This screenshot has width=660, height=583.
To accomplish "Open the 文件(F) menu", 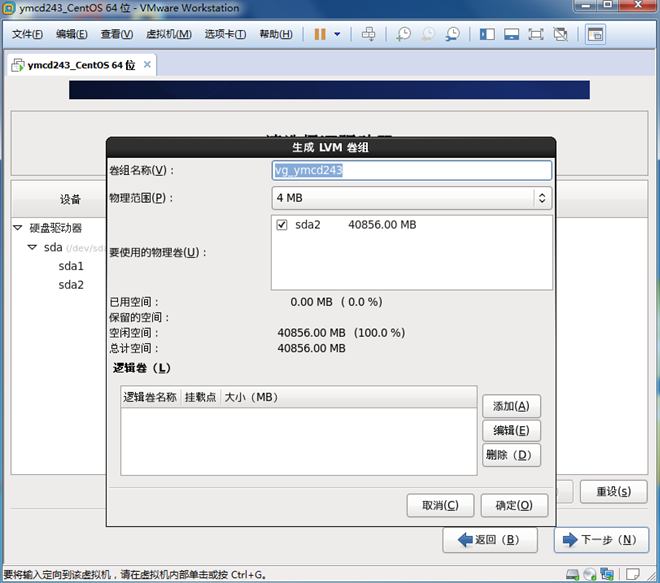I will click(27, 34).
